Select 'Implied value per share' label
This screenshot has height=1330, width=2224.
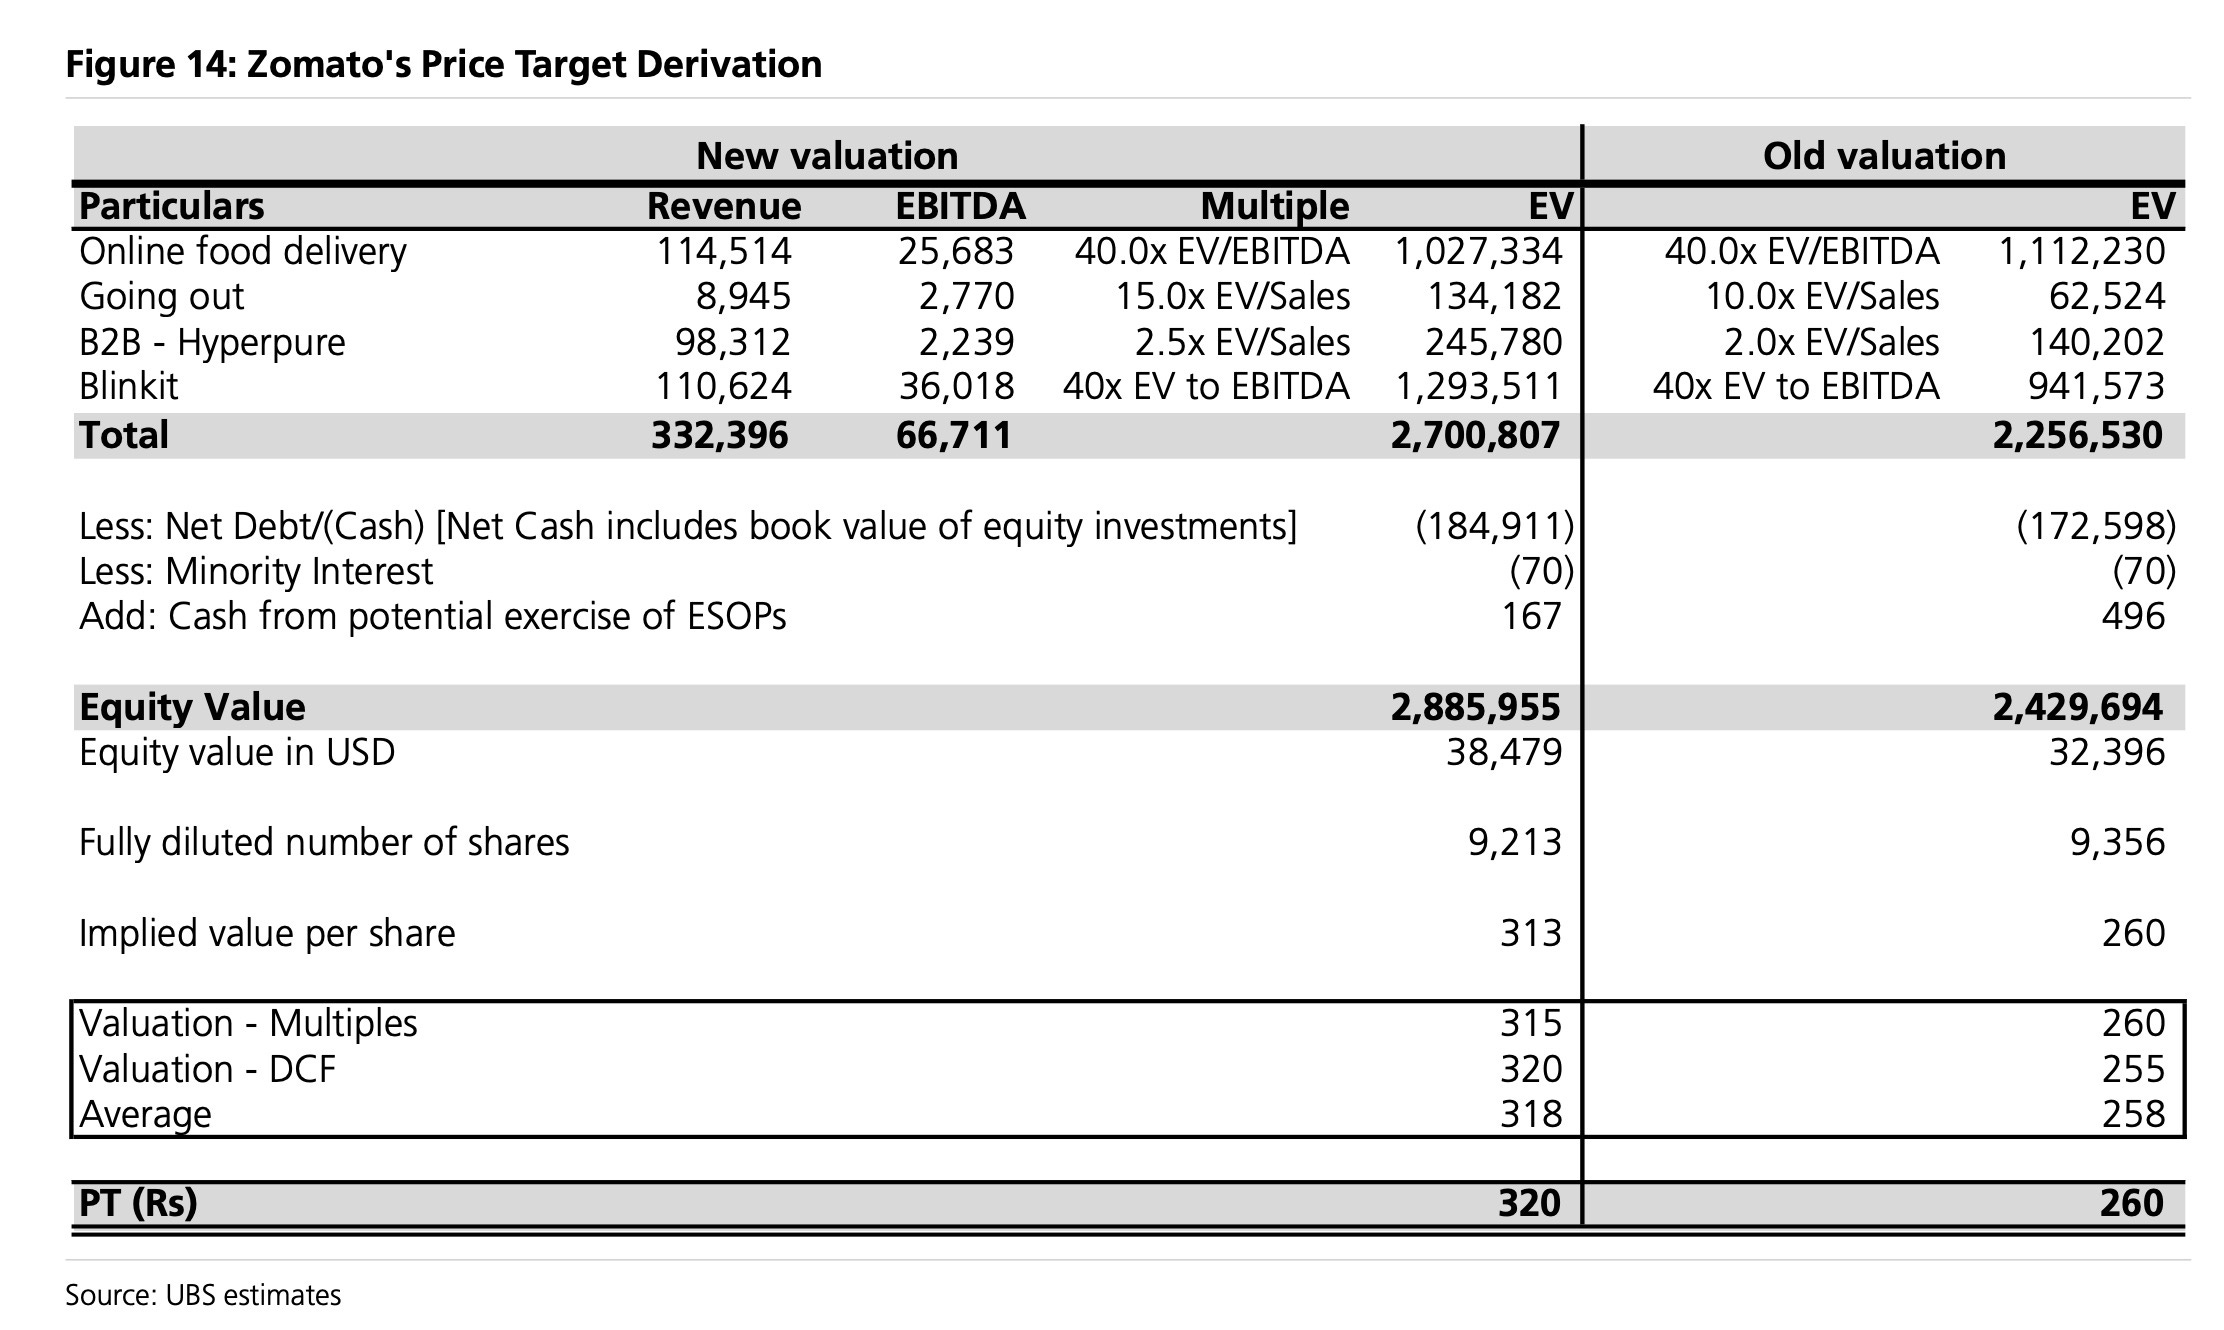pos(267,933)
